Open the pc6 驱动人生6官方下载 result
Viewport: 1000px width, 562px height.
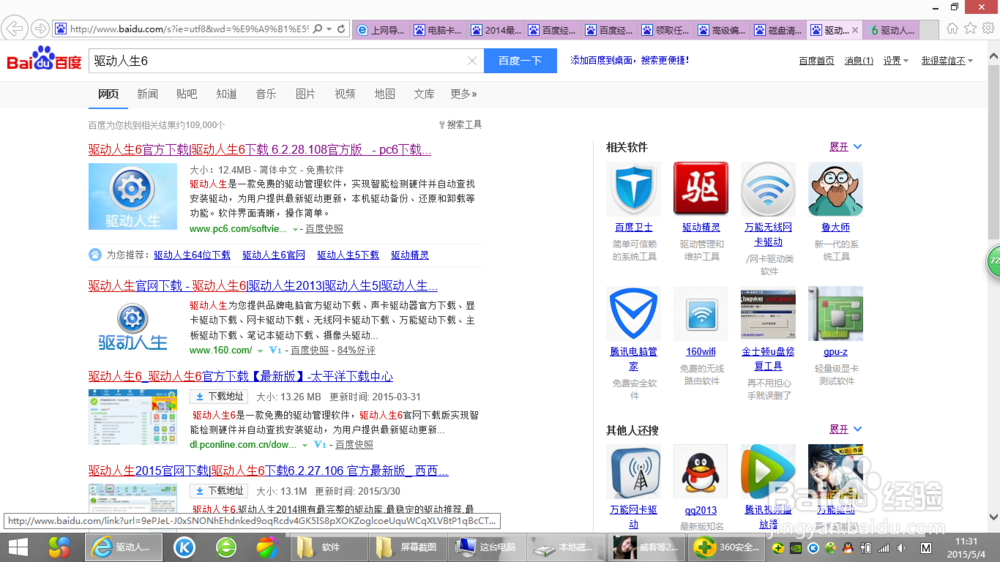pyautogui.click(x=260, y=150)
